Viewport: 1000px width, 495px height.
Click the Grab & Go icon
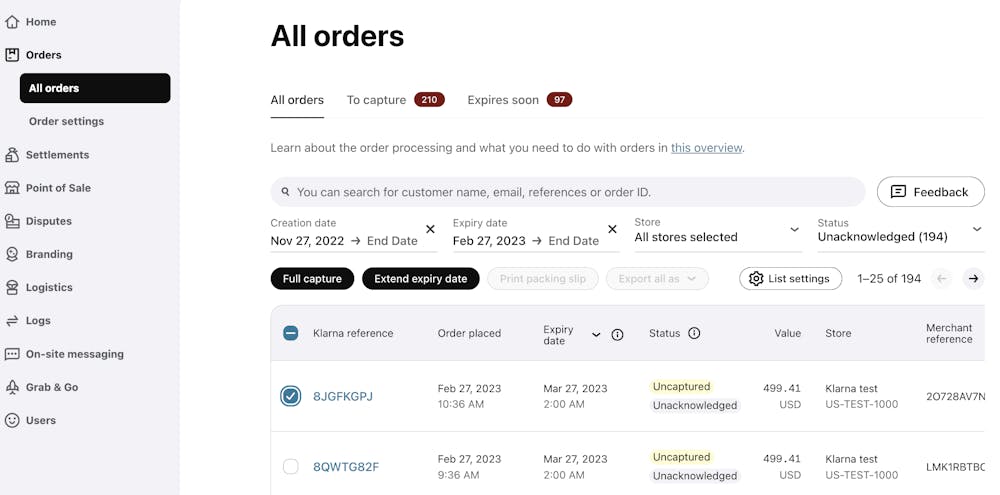tap(11, 387)
